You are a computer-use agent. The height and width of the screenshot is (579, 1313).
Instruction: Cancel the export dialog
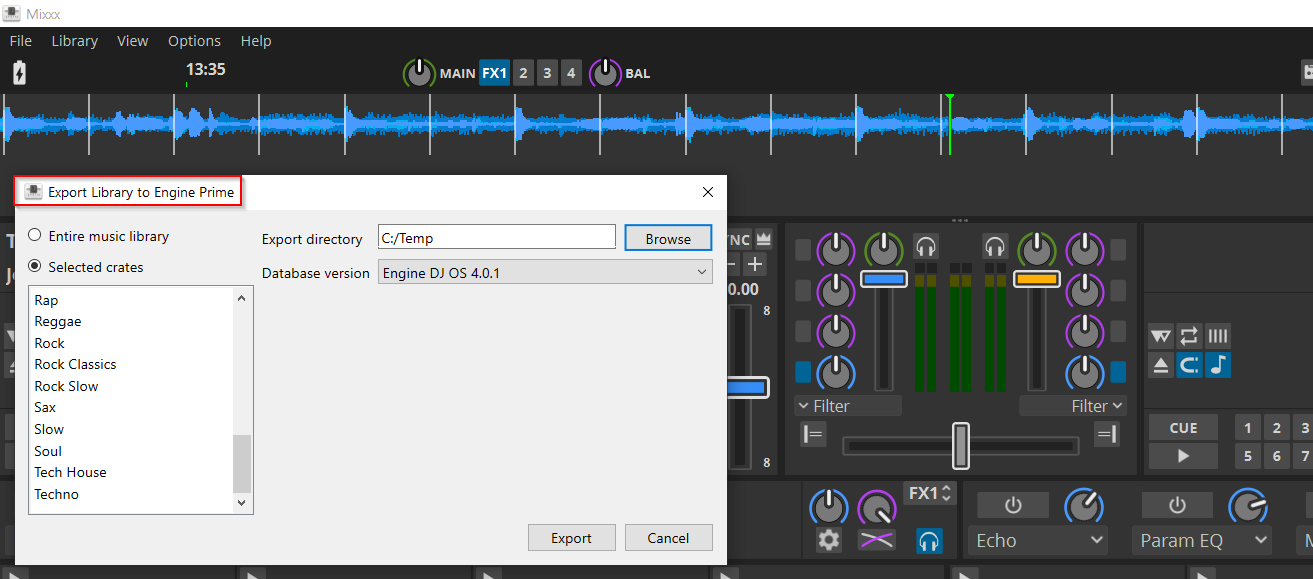[x=668, y=538]
